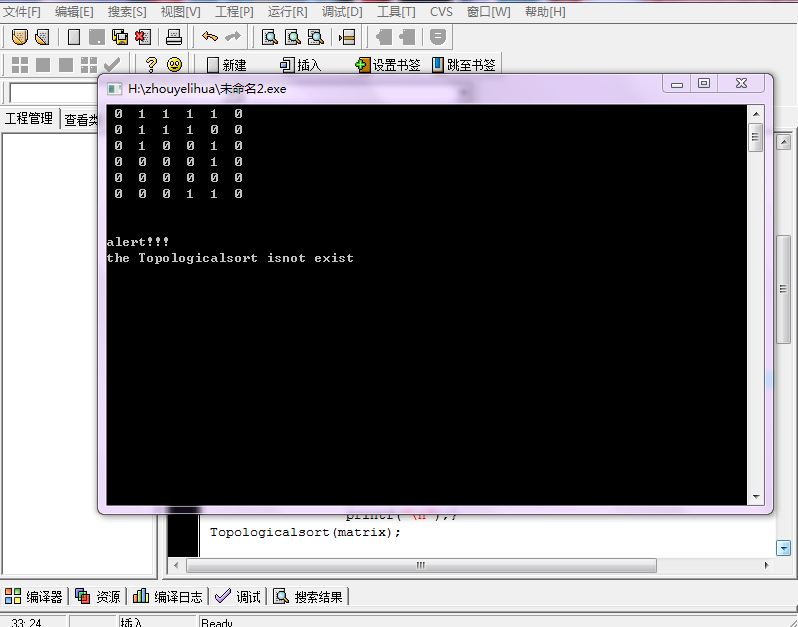Open the 搜索结果 search results tab
Image resolution: width=798 pixels, height=627 pixels.
click(308, 596)
